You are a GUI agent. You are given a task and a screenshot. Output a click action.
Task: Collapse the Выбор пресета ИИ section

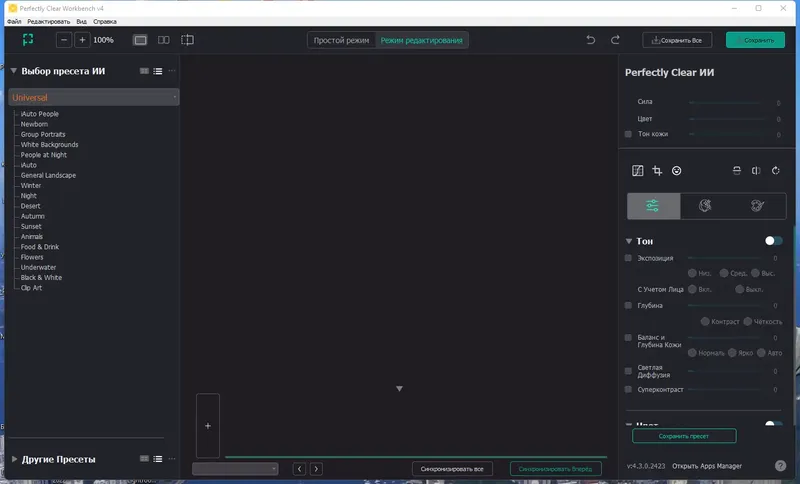pos(14,71)
